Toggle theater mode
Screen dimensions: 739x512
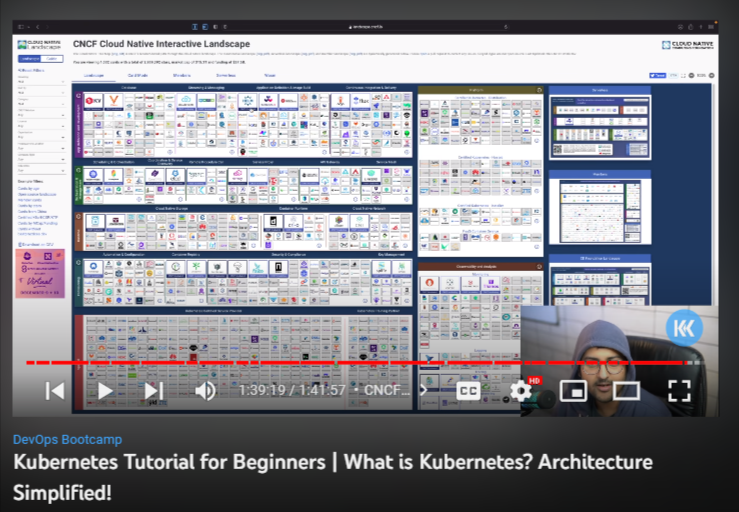pos(626,391)
